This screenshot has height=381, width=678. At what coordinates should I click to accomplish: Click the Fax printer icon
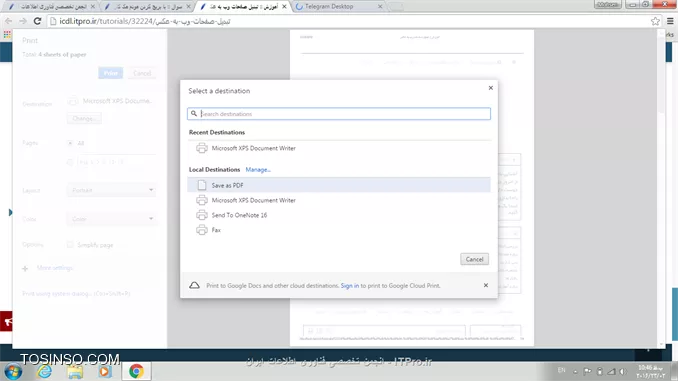[x=201, y=230]
